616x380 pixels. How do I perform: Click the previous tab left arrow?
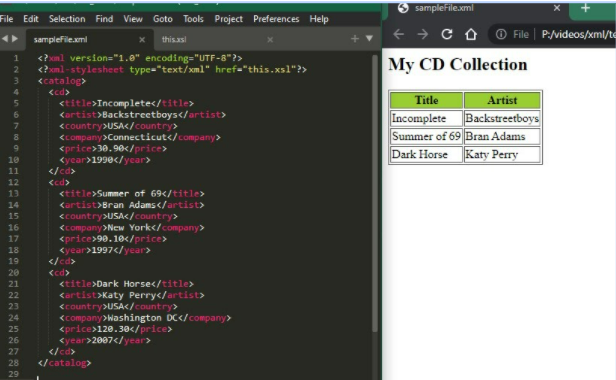tap(5, 39)
